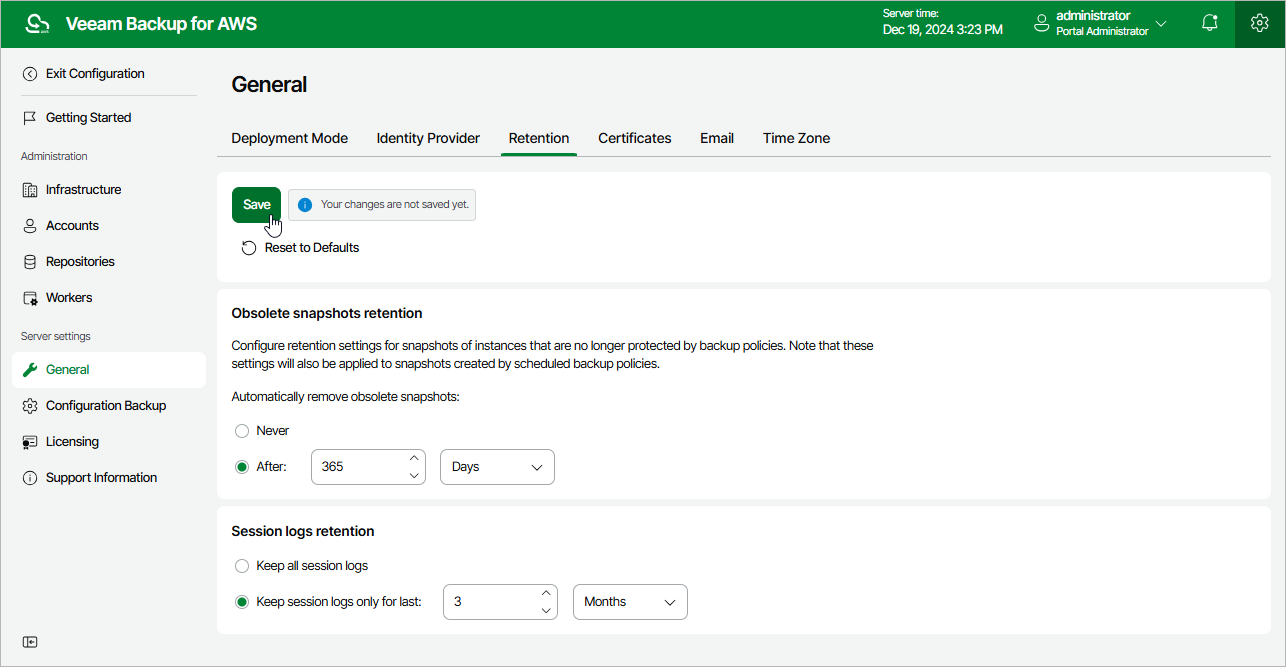Click the green Save button

point(256,204)
